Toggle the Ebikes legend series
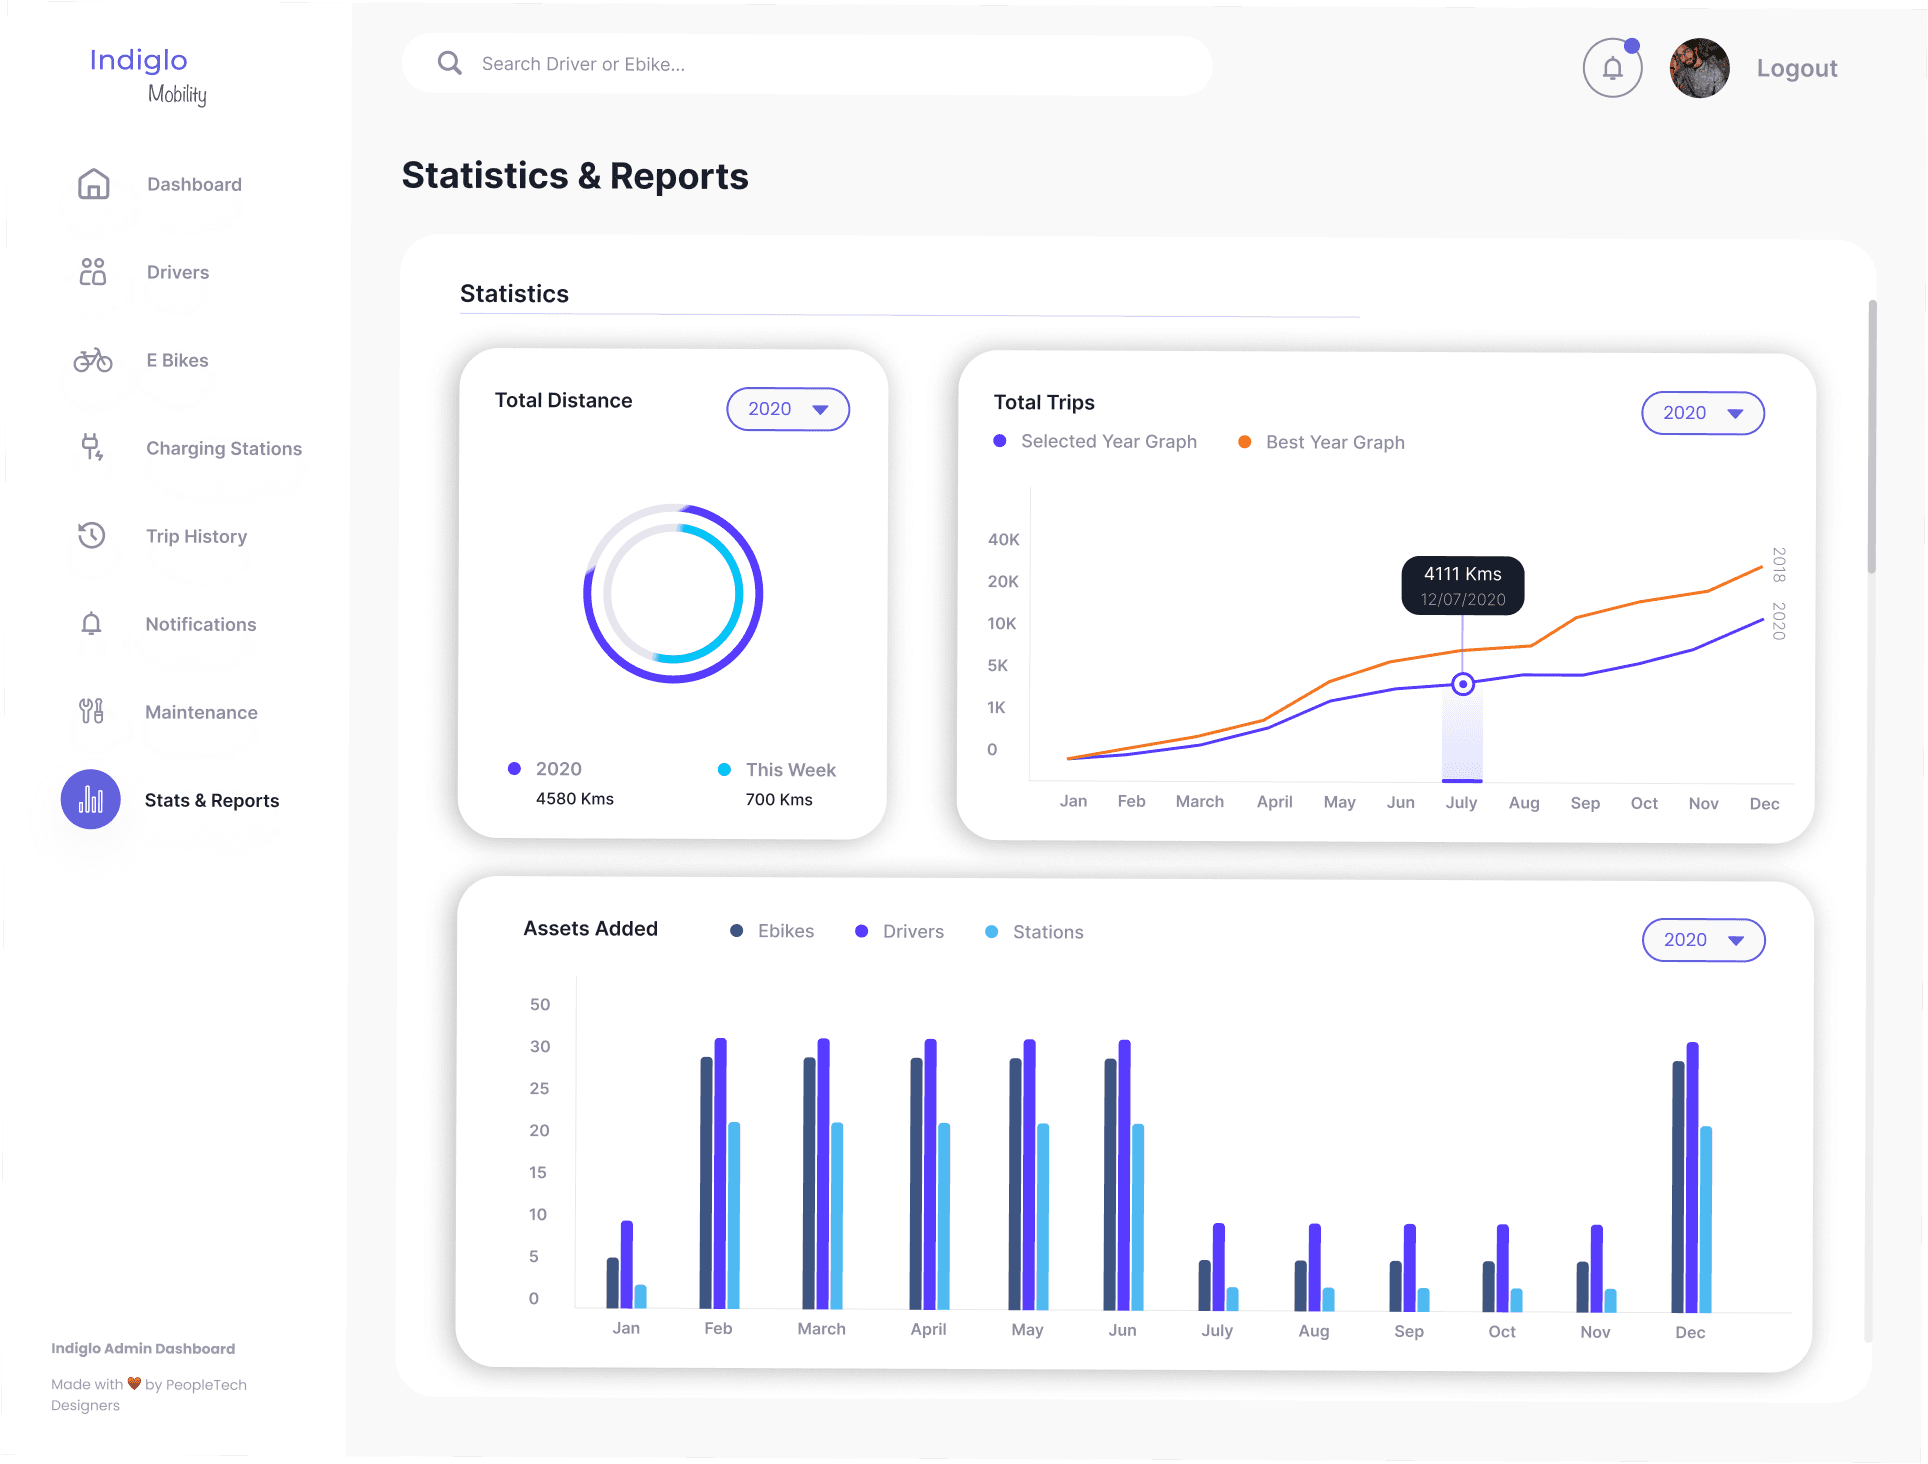 [x=772, y=931]
